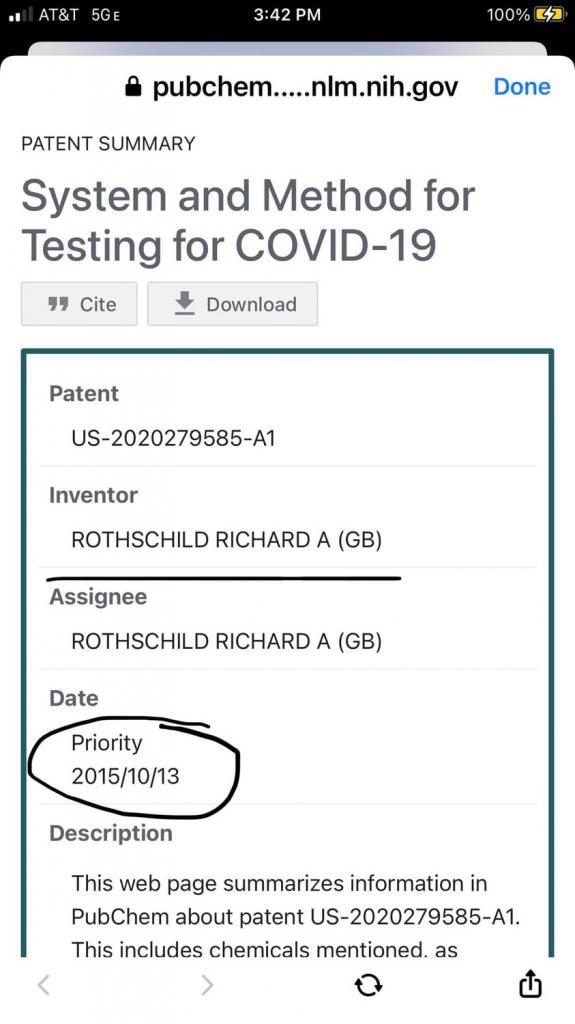Tap the cellular signal bars
Screen dimensions: 575x1024
click(x=20, y=14)
